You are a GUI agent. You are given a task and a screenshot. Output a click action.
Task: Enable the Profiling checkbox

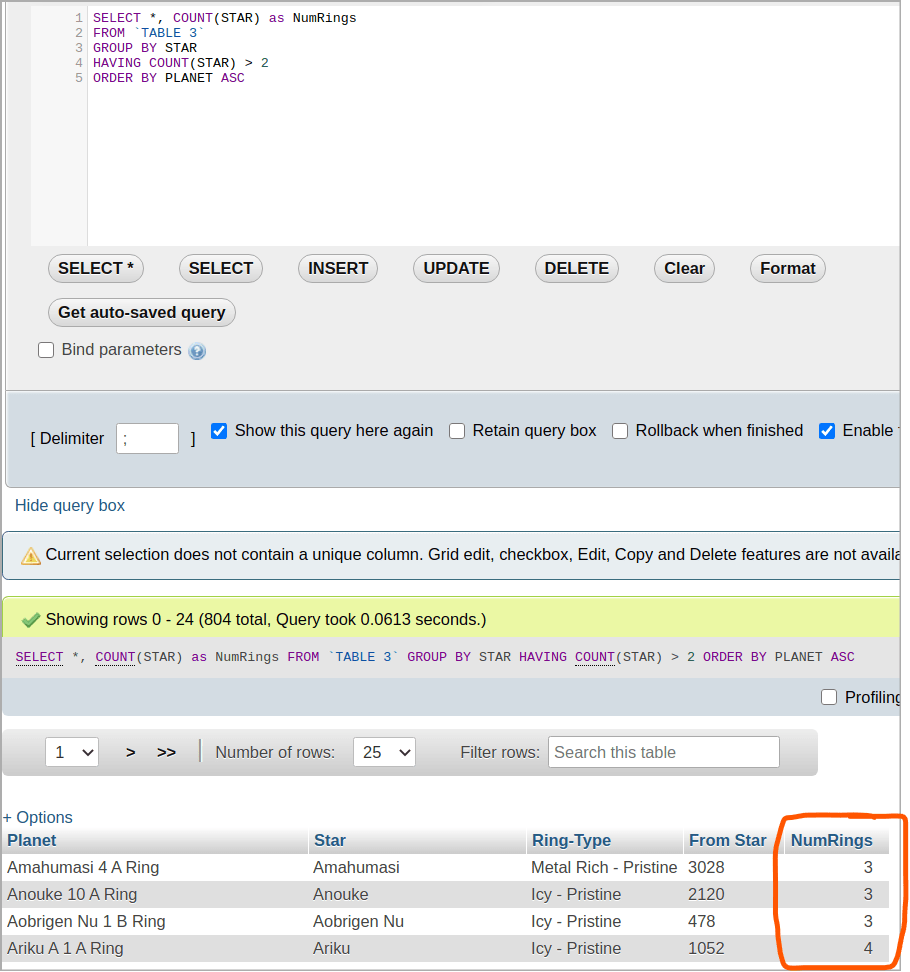tap(829, 697)
